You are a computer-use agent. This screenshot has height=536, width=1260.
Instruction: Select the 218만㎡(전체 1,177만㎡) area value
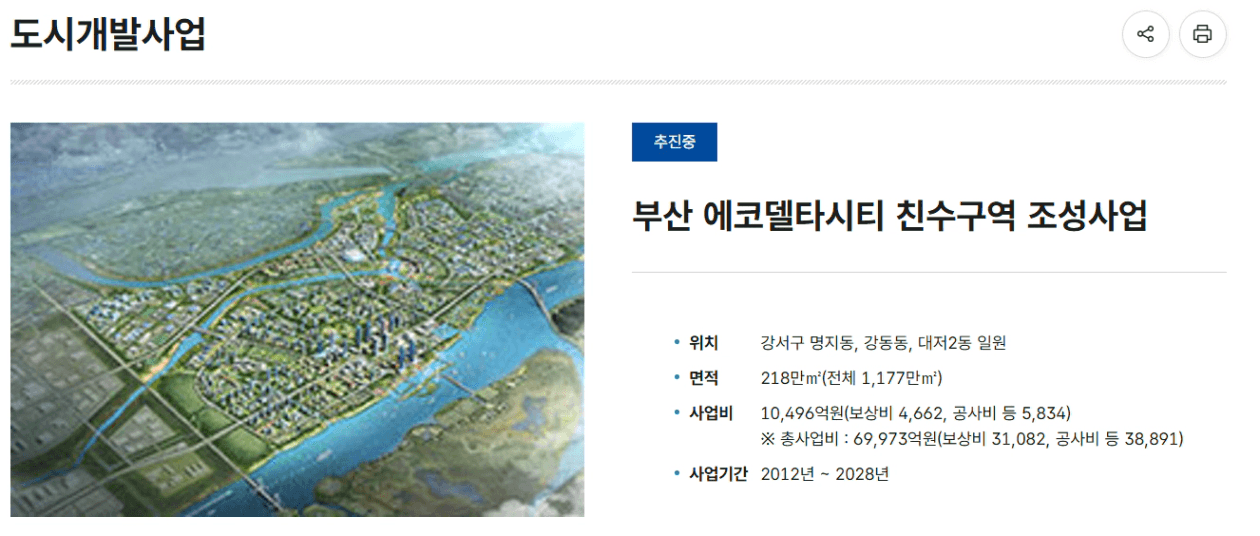[851, 378]
